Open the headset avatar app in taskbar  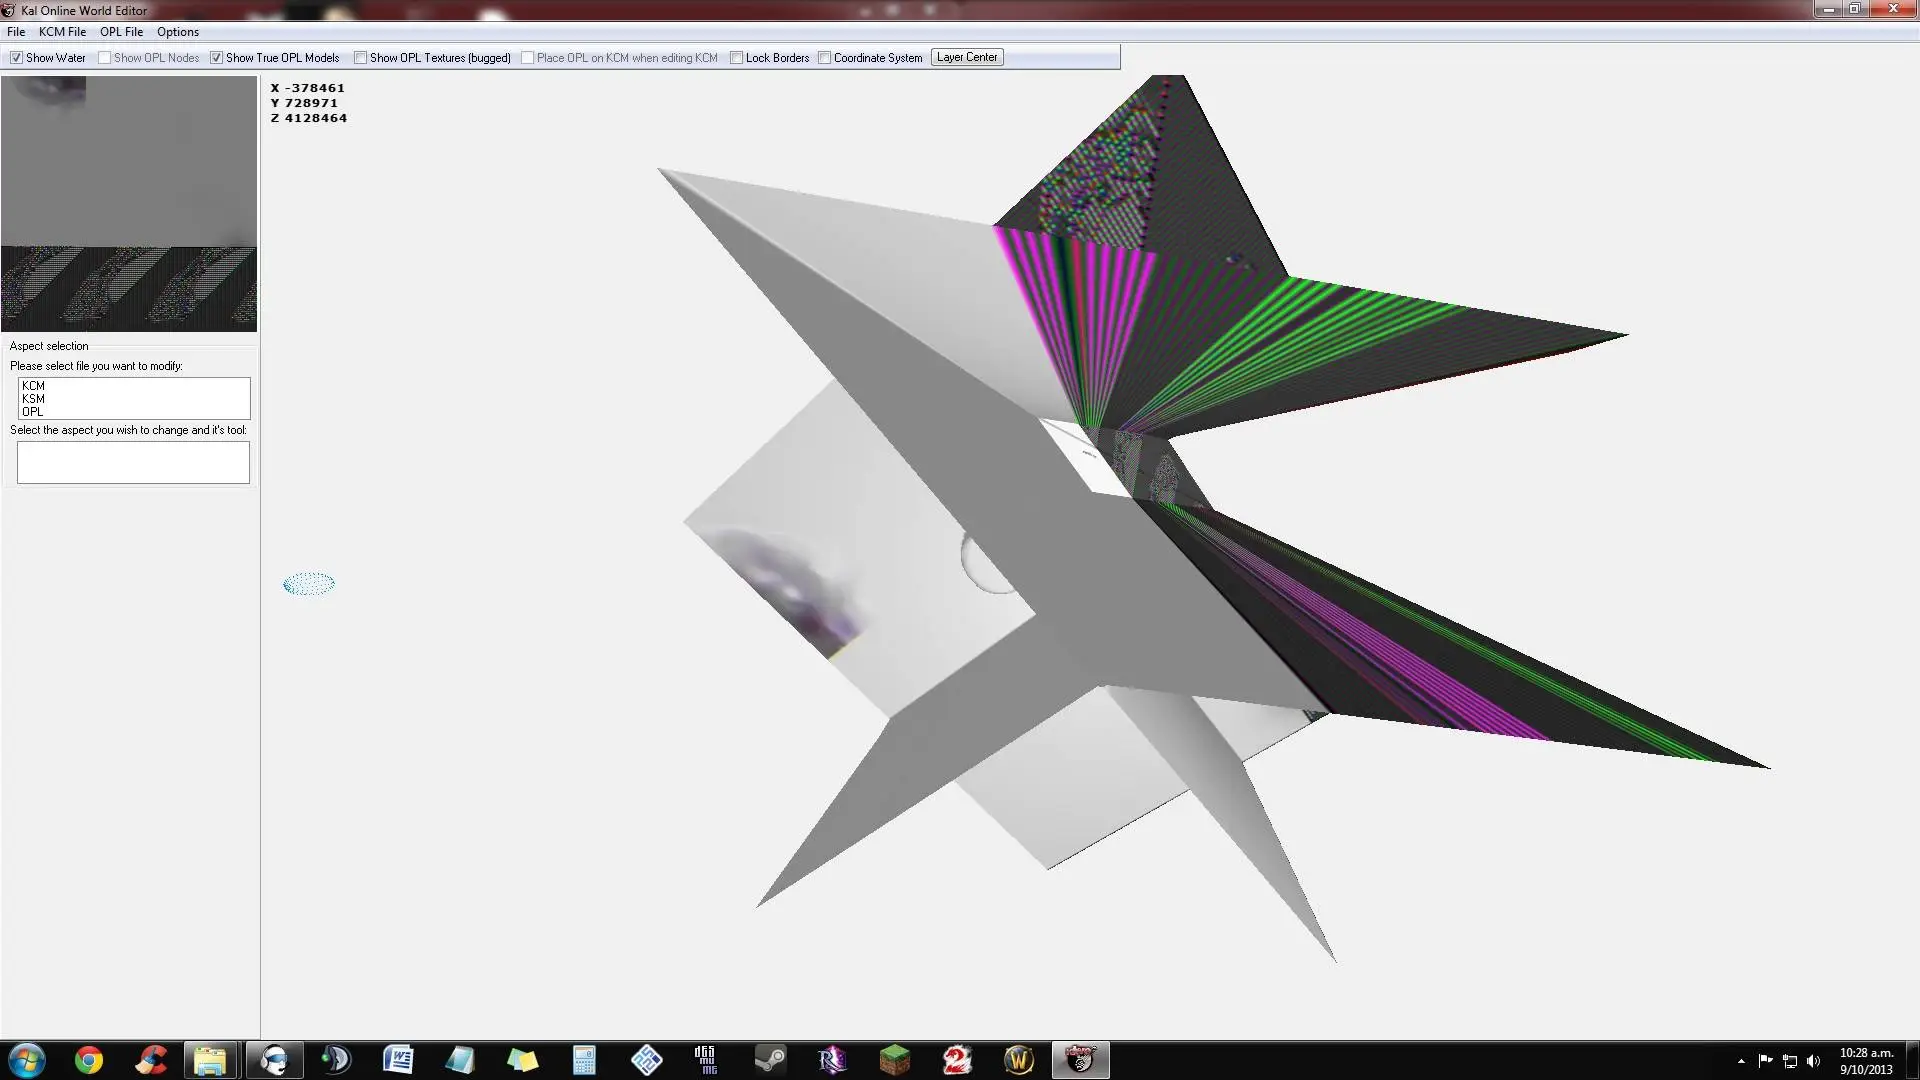click(x=274, y=1060)
